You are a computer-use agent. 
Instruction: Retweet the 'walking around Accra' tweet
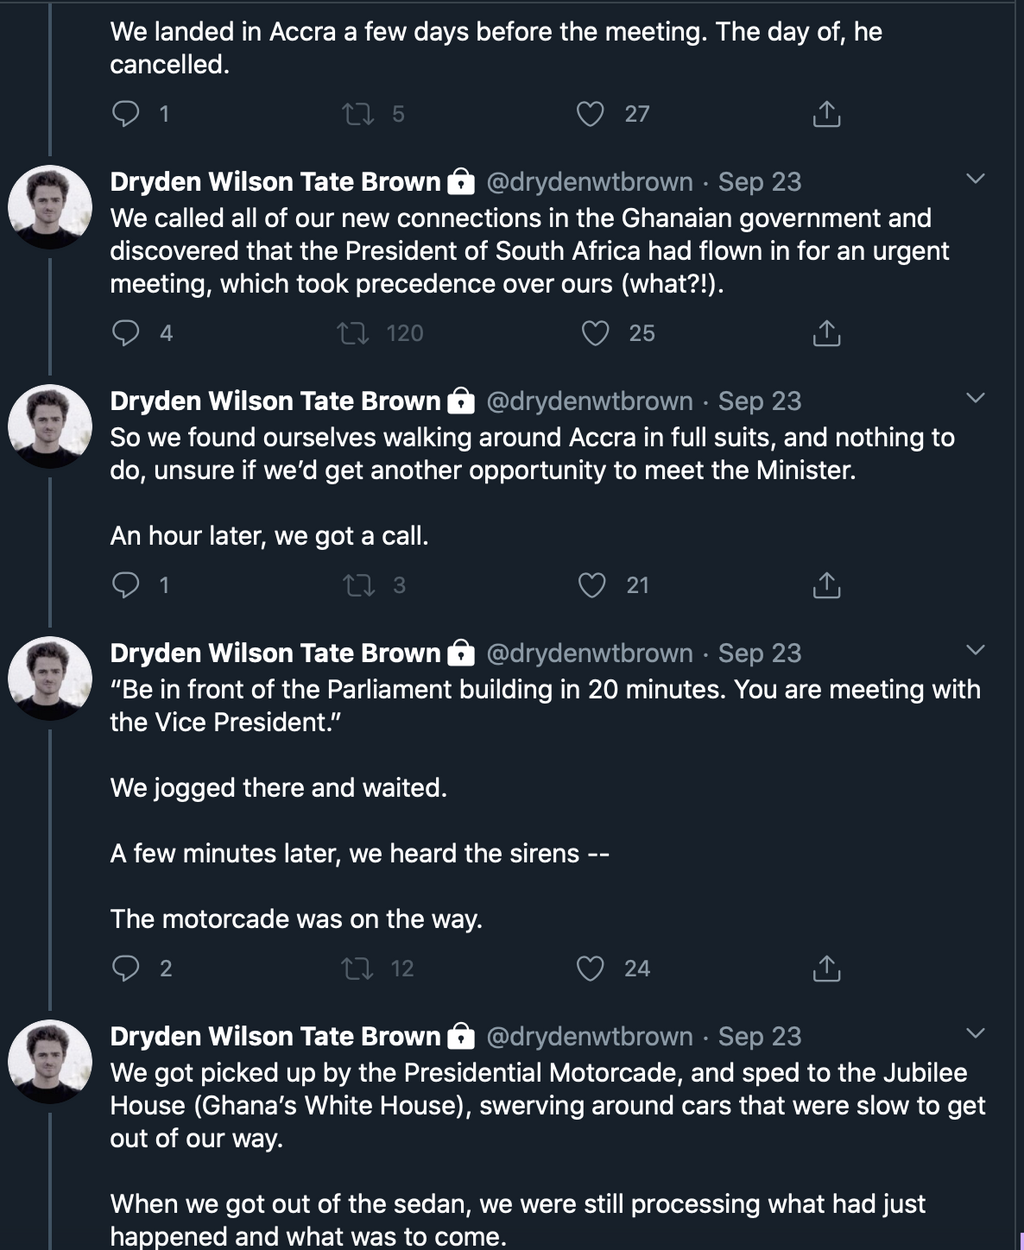[x=358, y=585]
